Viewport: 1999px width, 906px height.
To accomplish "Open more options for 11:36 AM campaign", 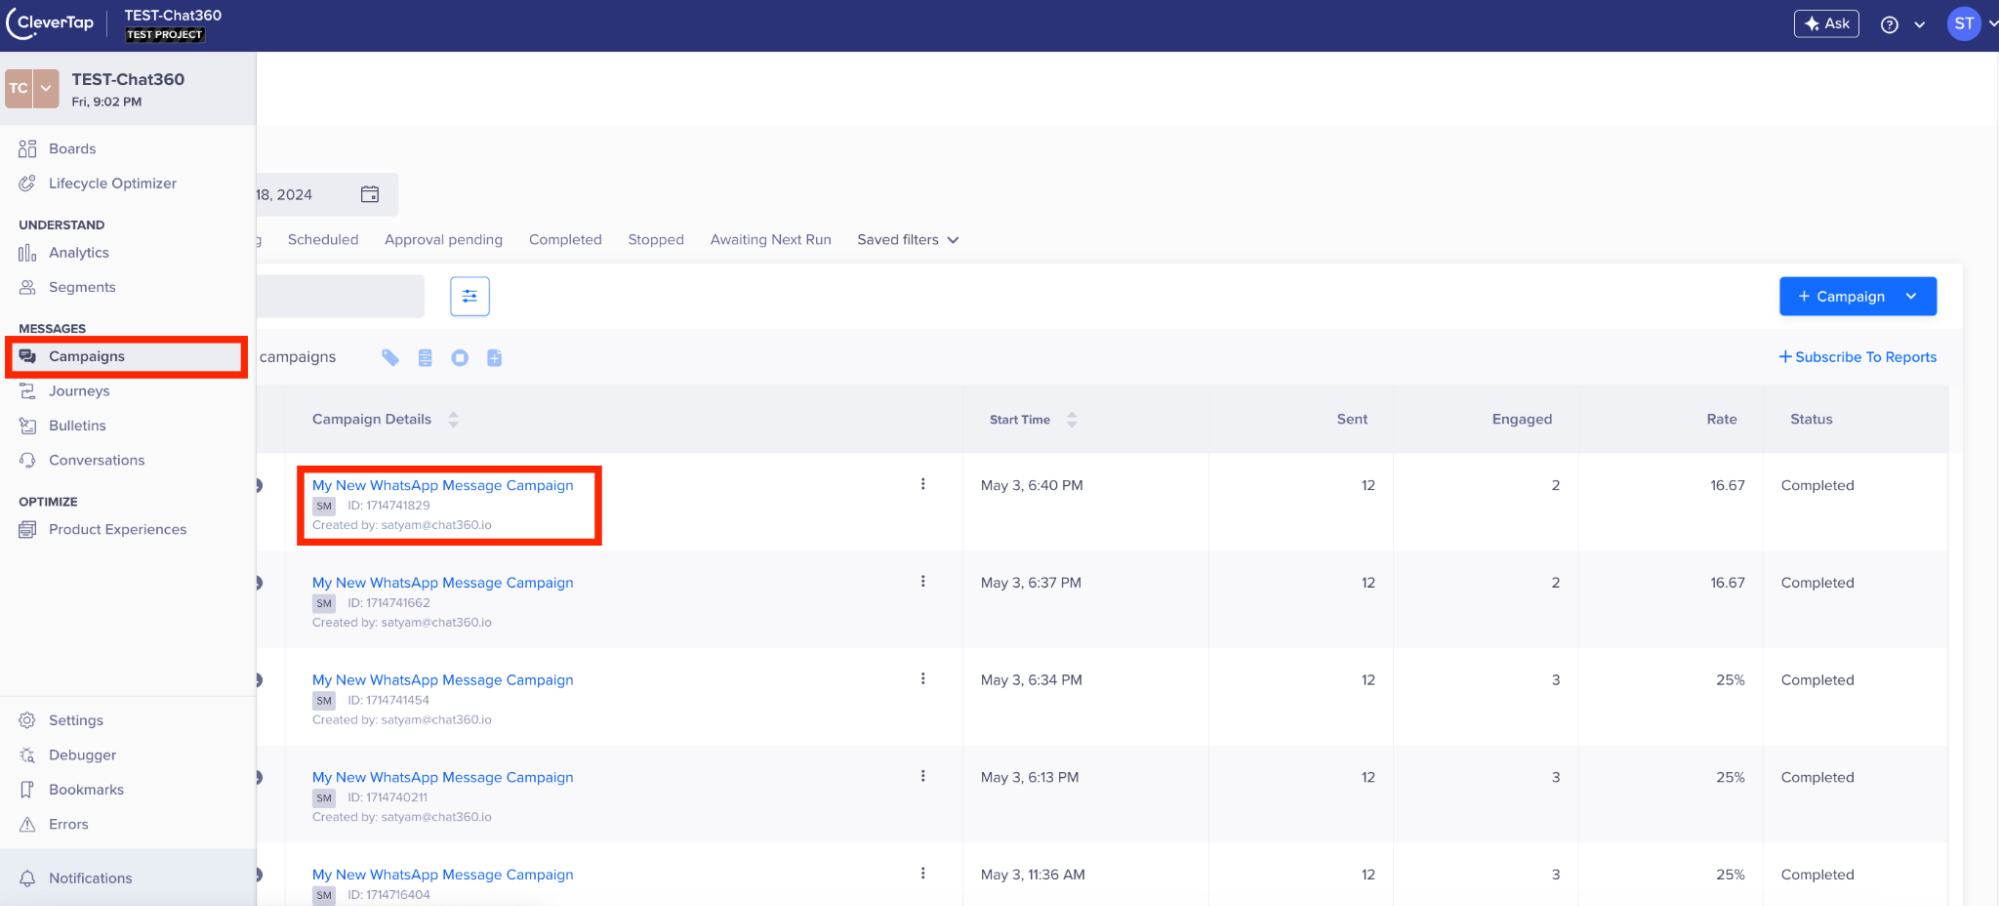I will [x=922, y=873].
